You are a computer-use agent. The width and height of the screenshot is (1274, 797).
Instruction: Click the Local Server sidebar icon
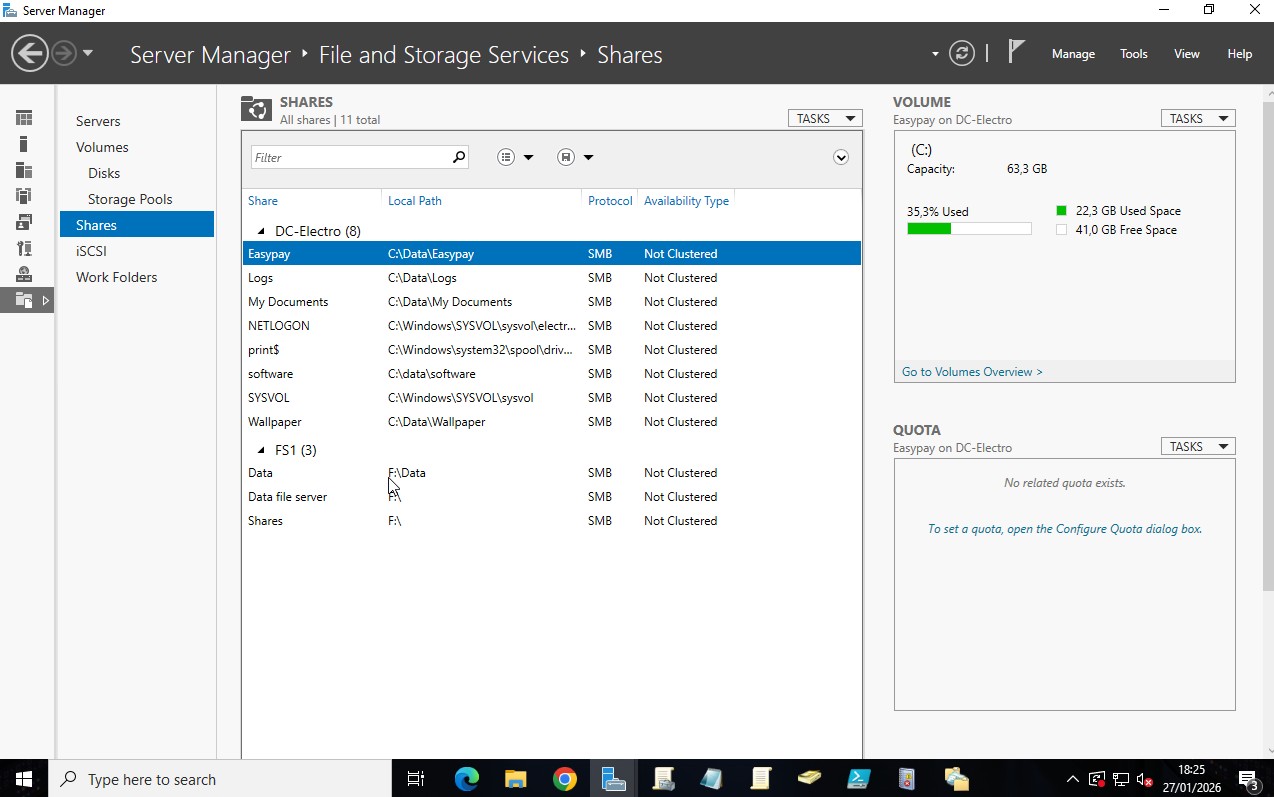click(x=24, y=144)
